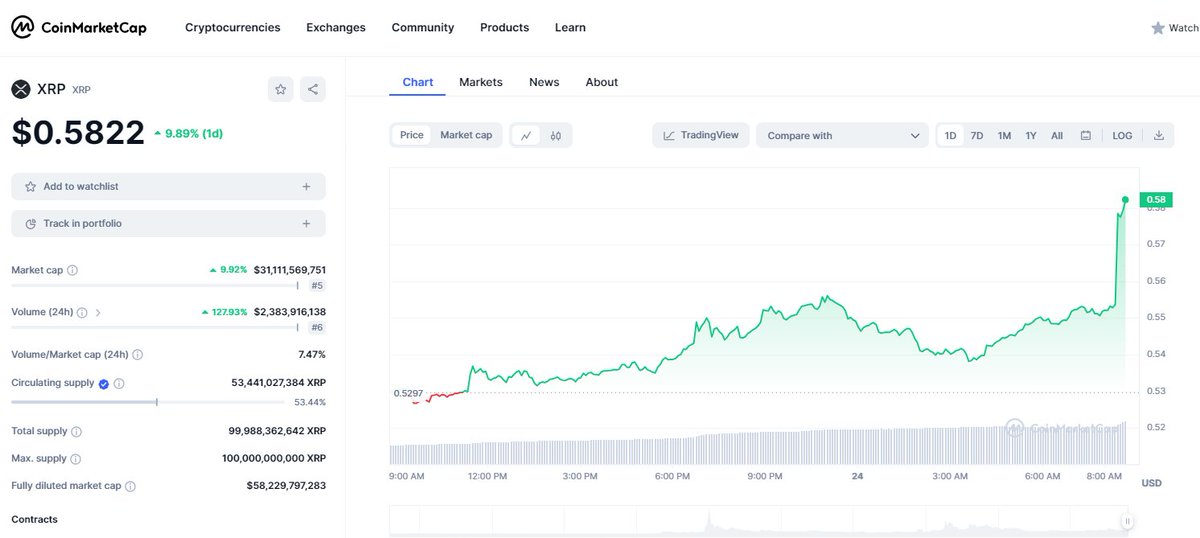Download chart data icon
Viewport: 1200px width, 538px height.
[1159, 135]
